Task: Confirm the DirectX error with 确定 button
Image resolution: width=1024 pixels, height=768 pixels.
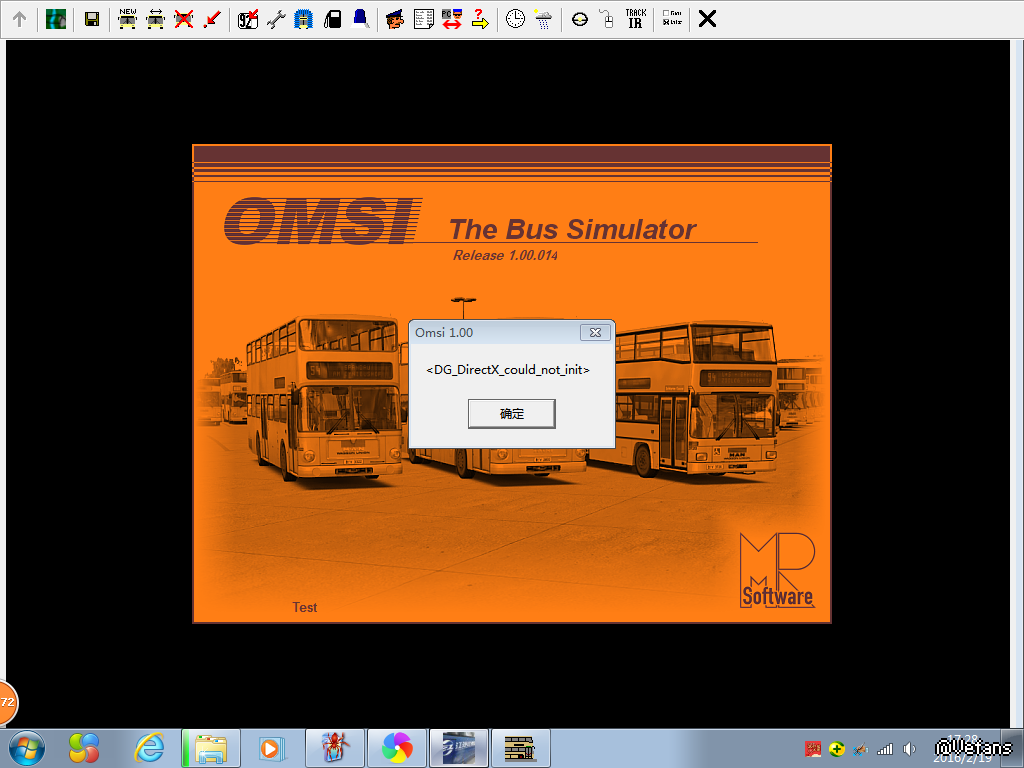Action: [511, 413]
